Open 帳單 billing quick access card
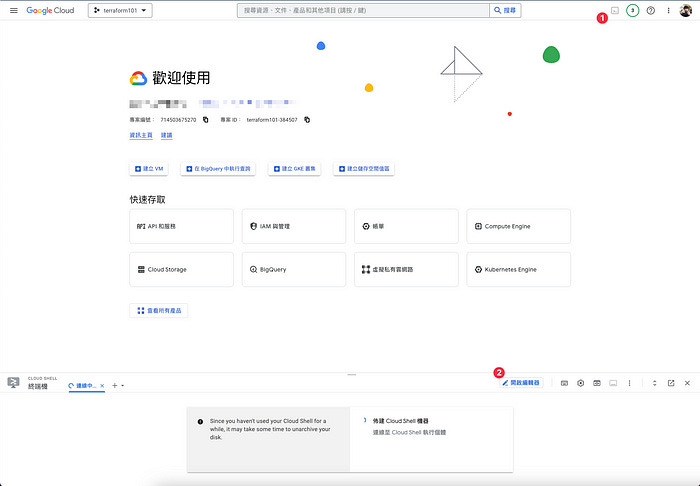 (406, 226)
